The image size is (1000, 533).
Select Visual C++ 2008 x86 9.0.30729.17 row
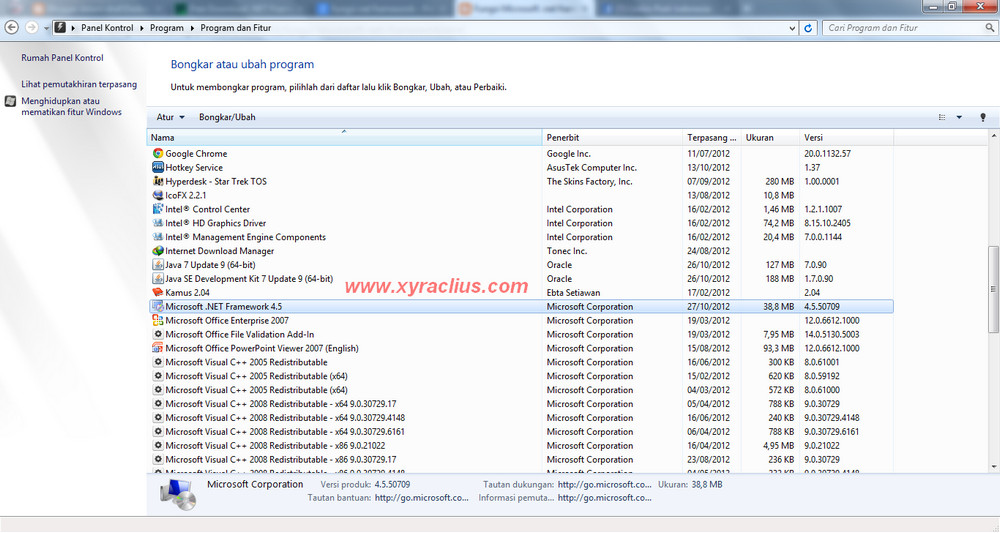click(x=521, y=460)
